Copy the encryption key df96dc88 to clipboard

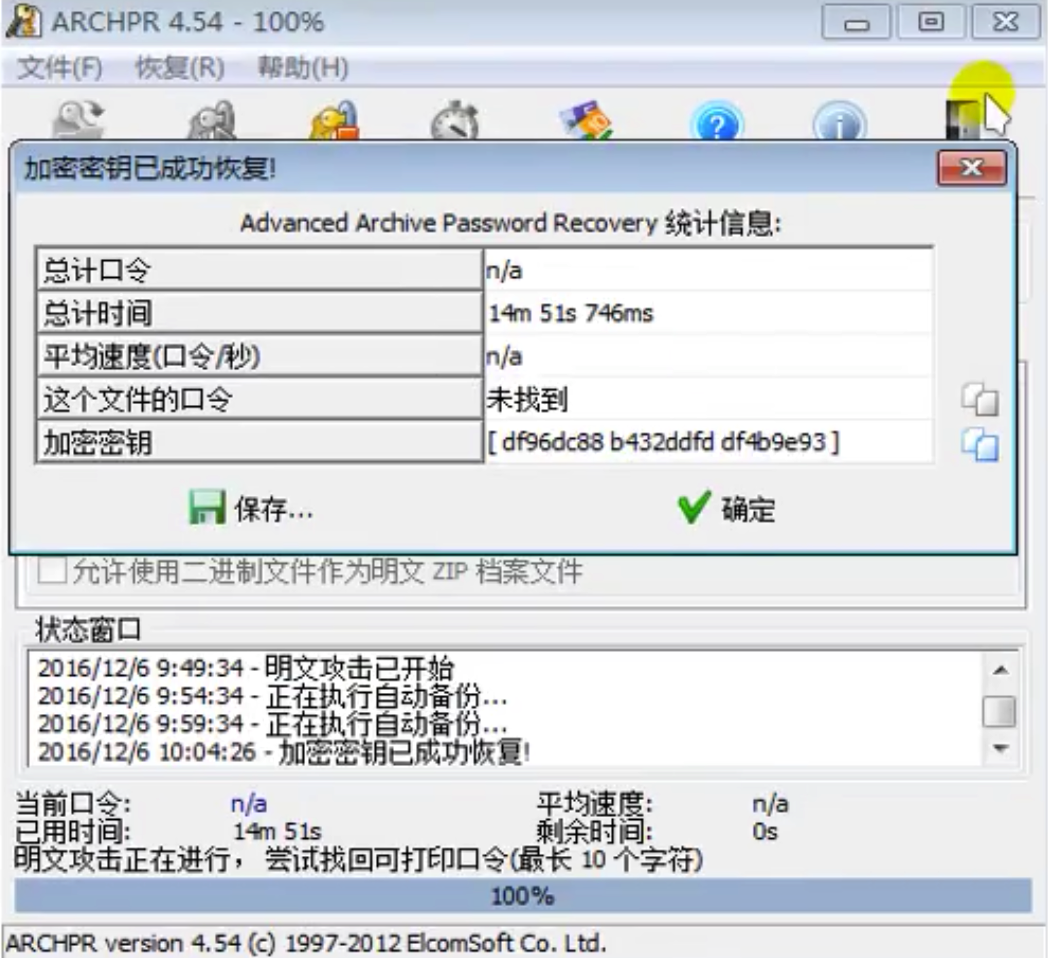coord(980,445)
